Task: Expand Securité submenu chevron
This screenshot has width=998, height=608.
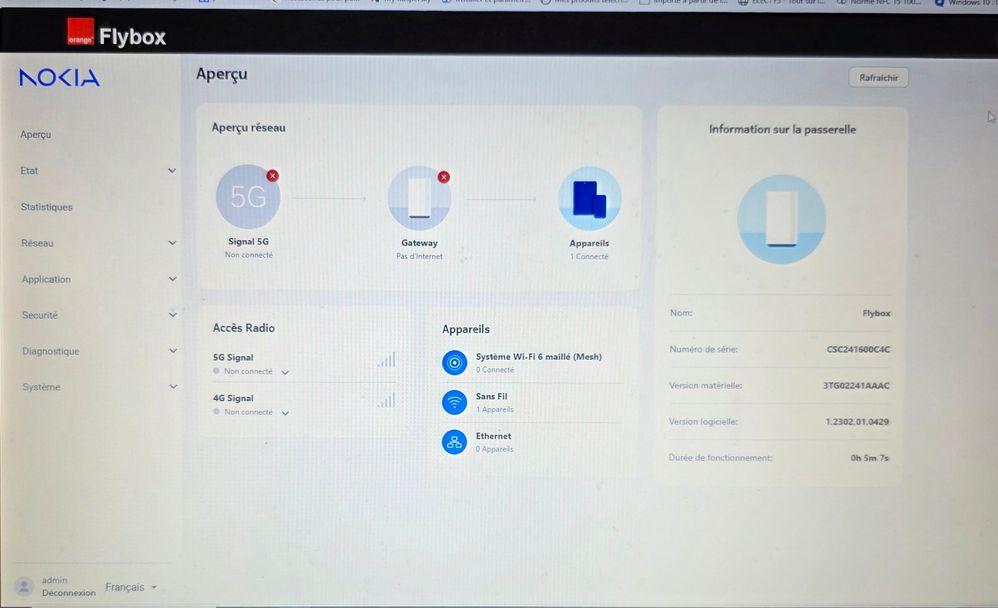Action: [x=172, y=315]
